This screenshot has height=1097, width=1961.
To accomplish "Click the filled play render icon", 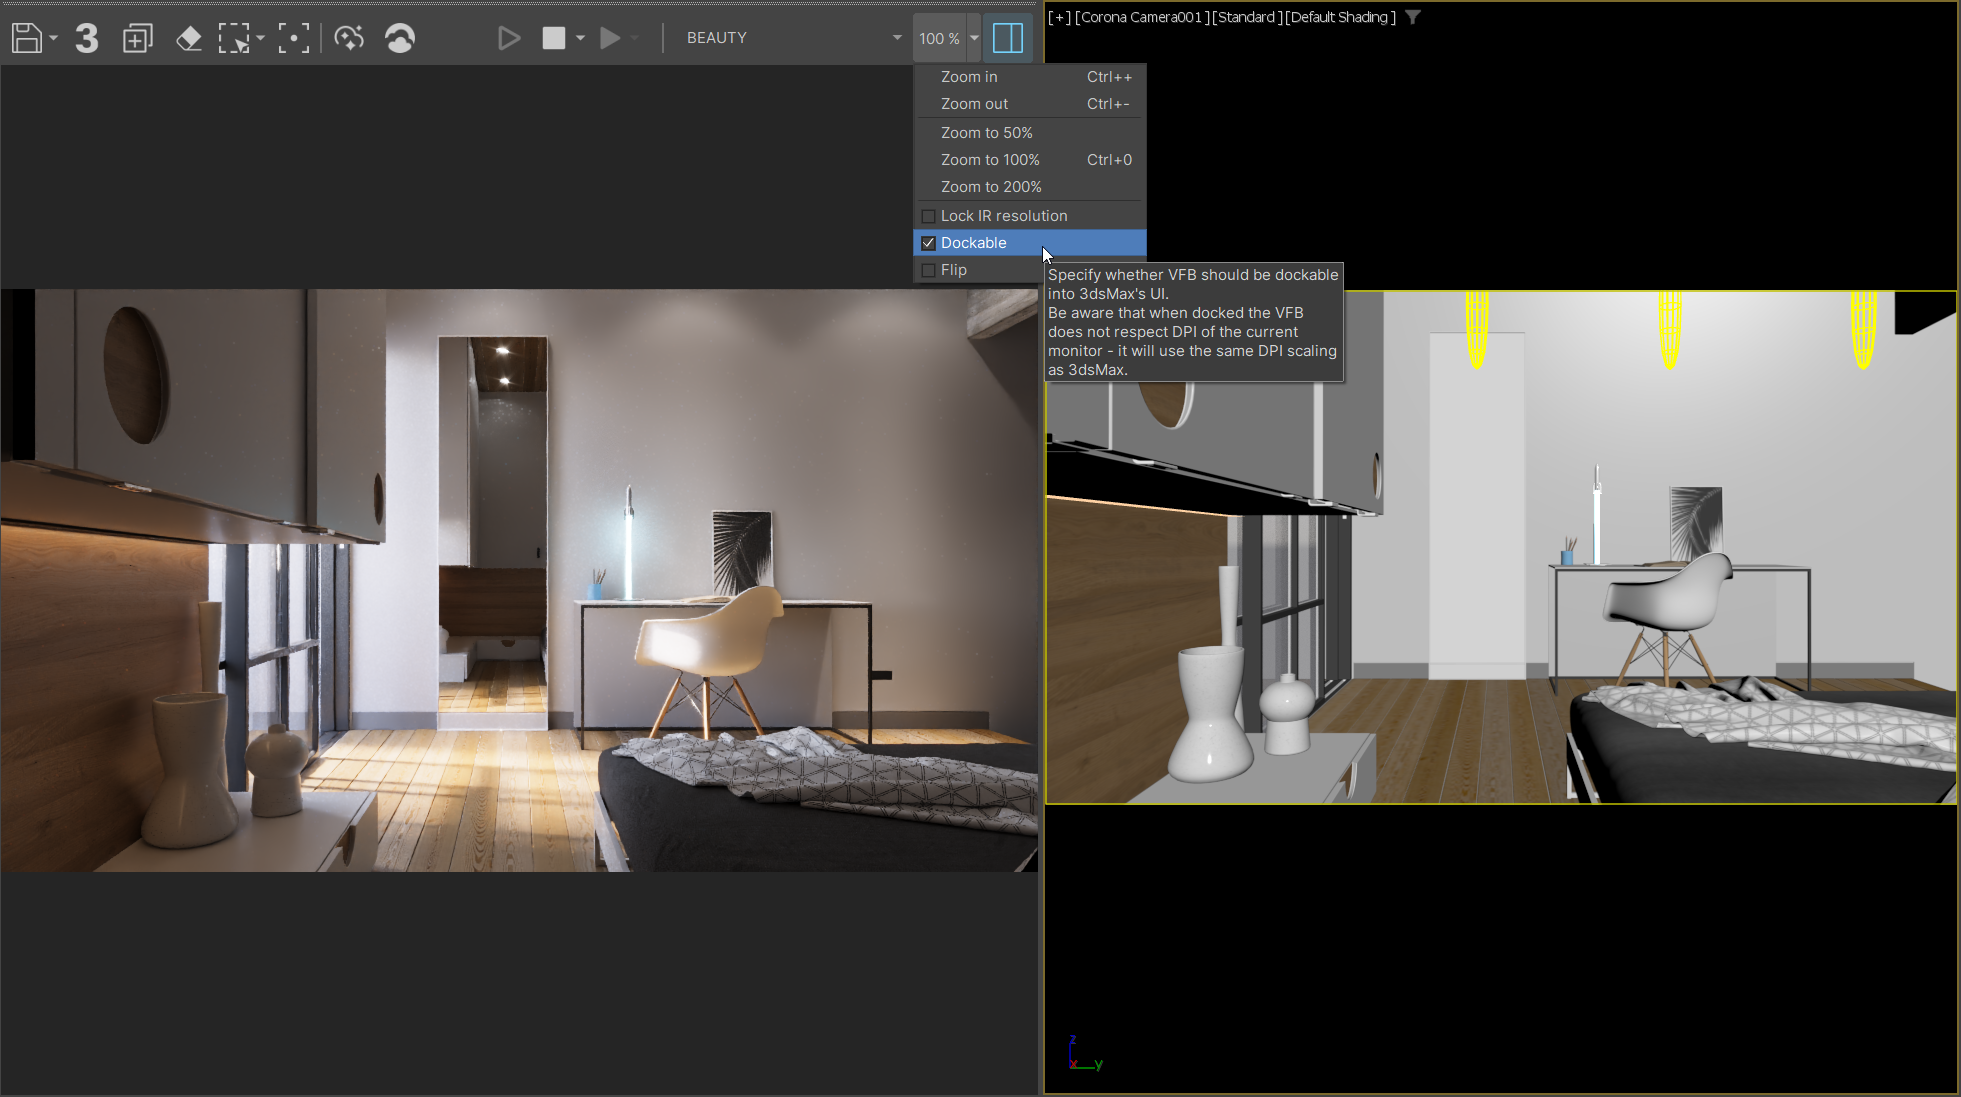I will click(610, 38).
